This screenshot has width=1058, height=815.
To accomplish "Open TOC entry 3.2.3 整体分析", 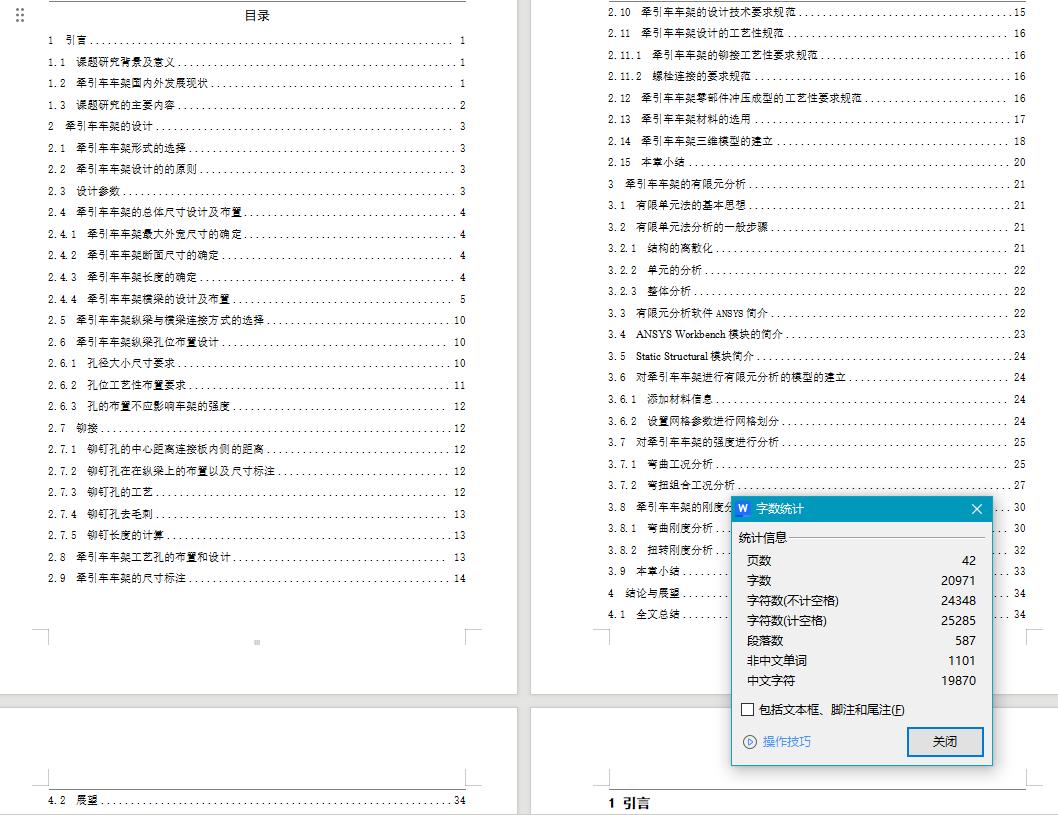I will pos(816,291).
